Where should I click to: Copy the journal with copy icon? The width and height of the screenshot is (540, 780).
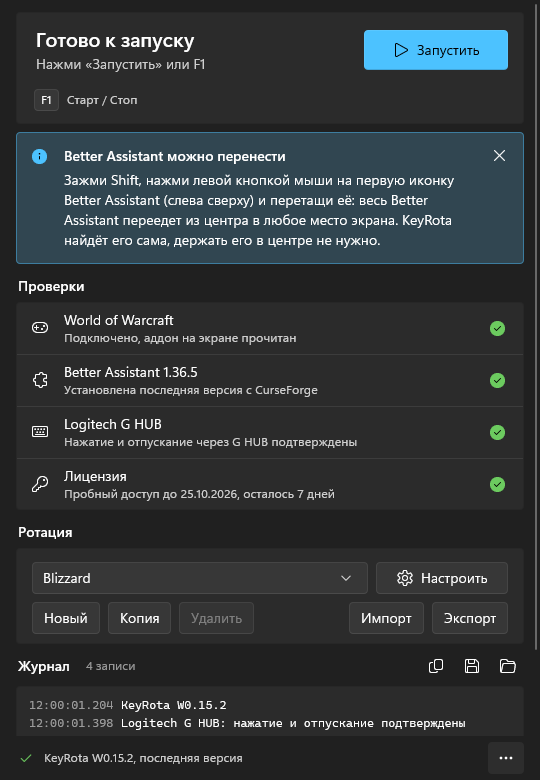(436, 666)
